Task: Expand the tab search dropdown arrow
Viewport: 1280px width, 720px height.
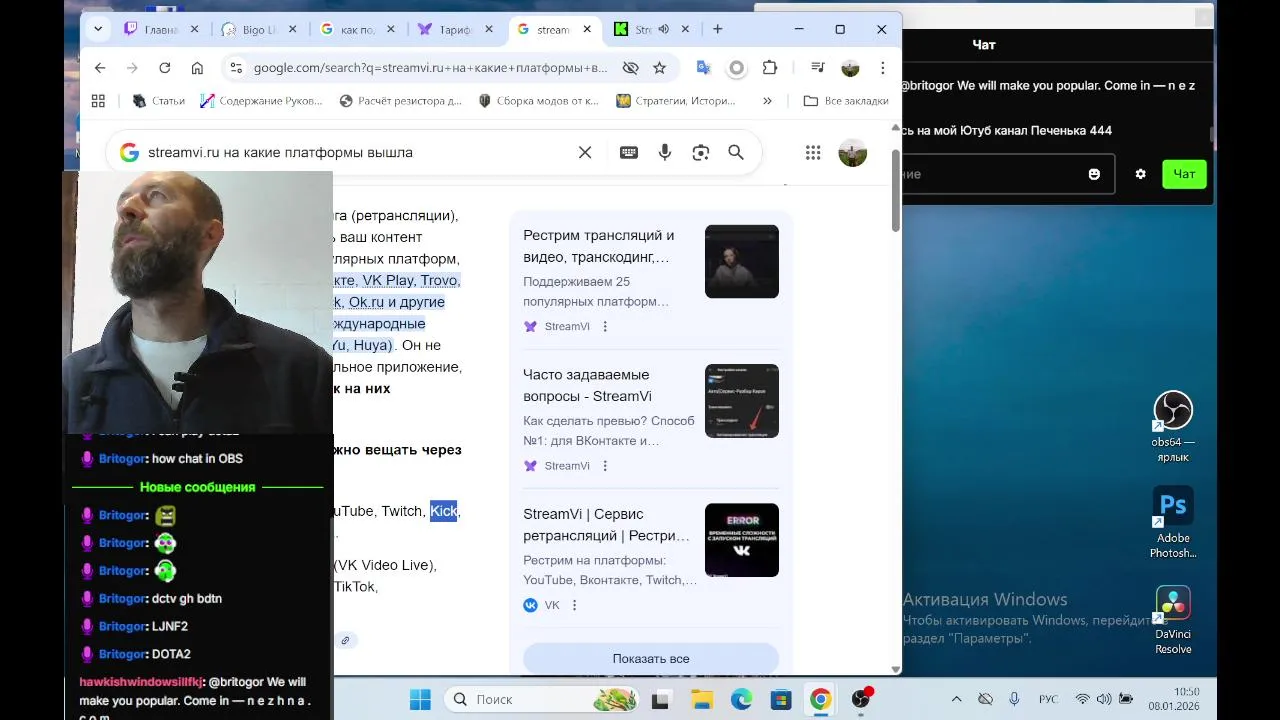Action: 98,29
